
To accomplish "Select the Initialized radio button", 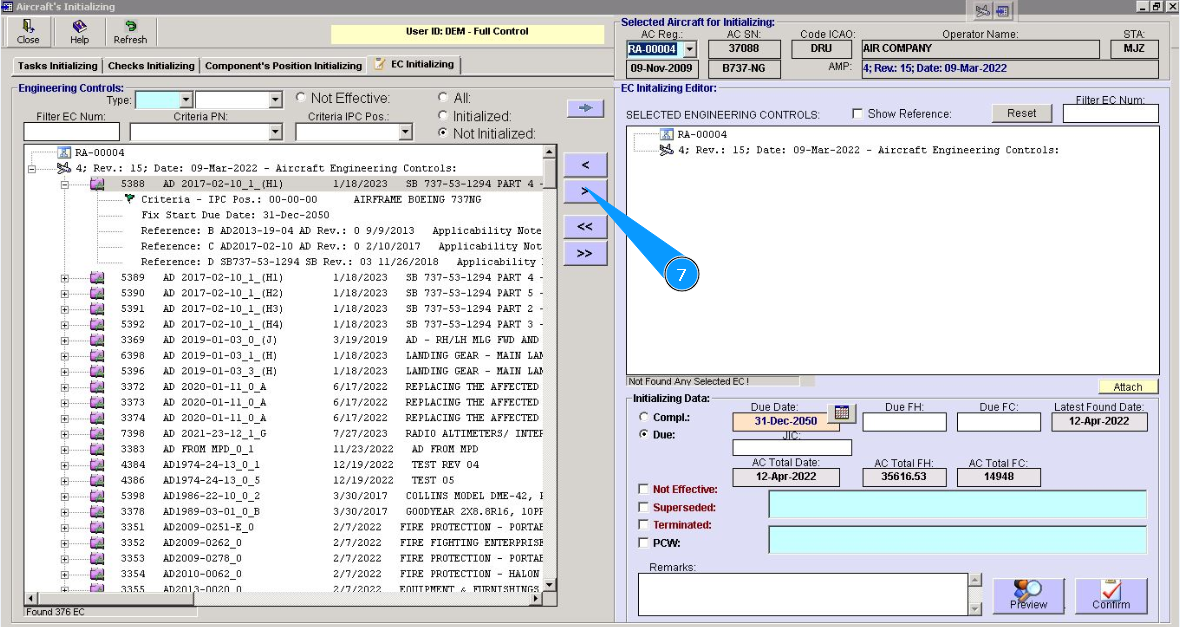I will 443,116.
